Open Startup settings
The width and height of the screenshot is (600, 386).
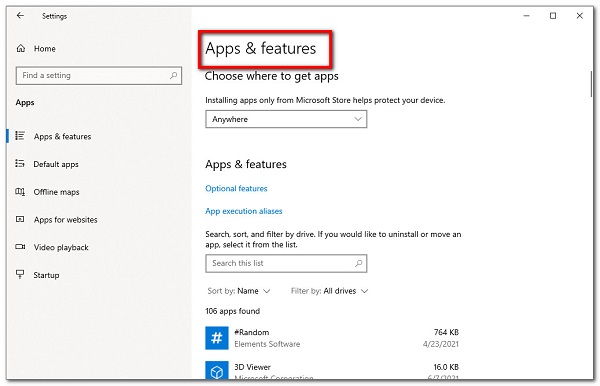point(46,275)
